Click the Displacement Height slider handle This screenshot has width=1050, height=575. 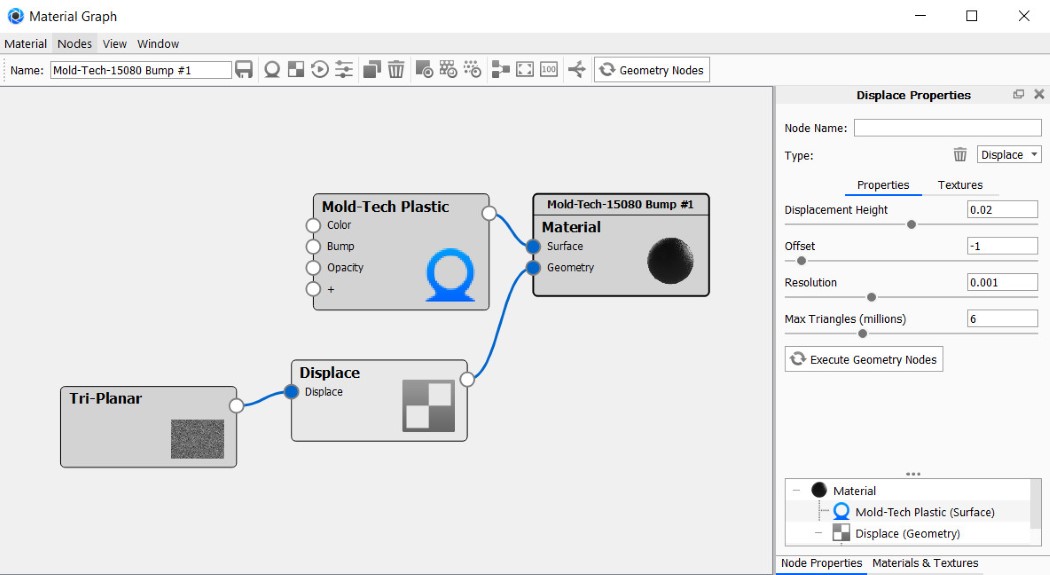click(x=911, y=225)
